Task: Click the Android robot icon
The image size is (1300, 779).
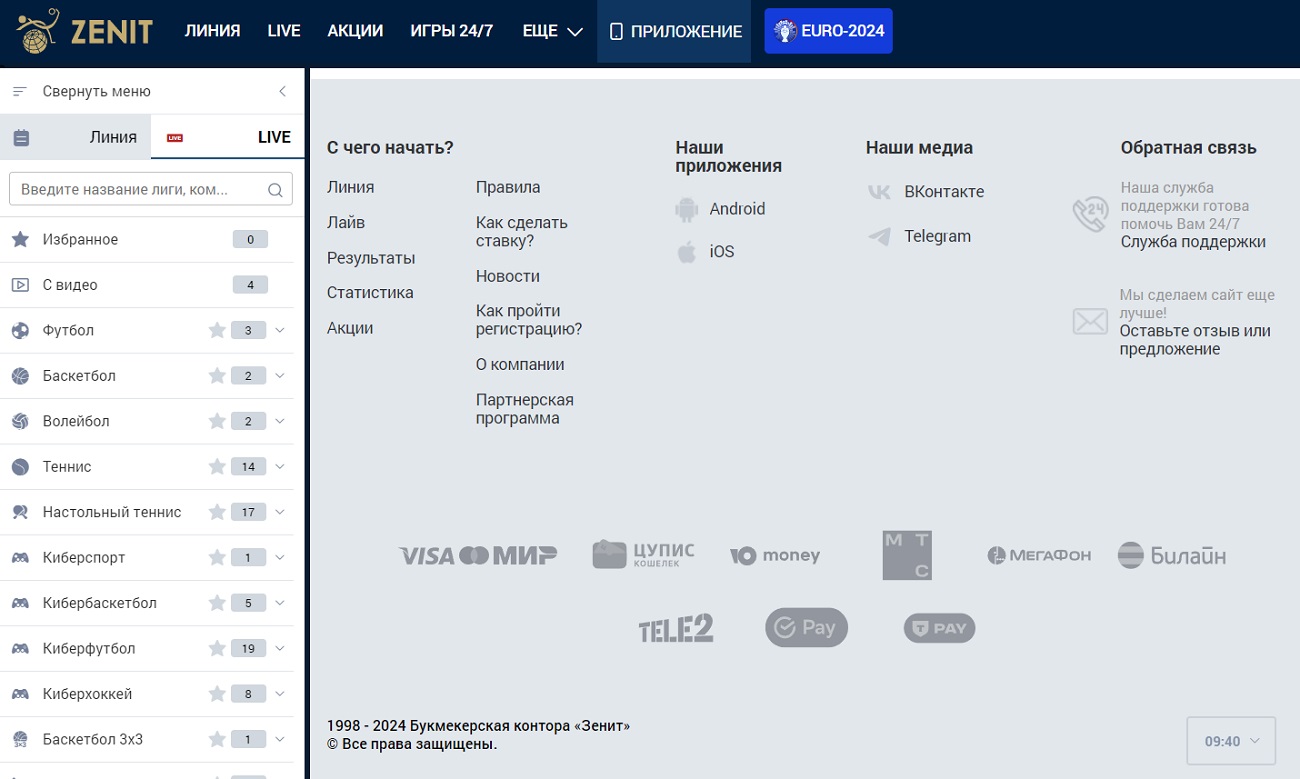Action: coord(686,209)
